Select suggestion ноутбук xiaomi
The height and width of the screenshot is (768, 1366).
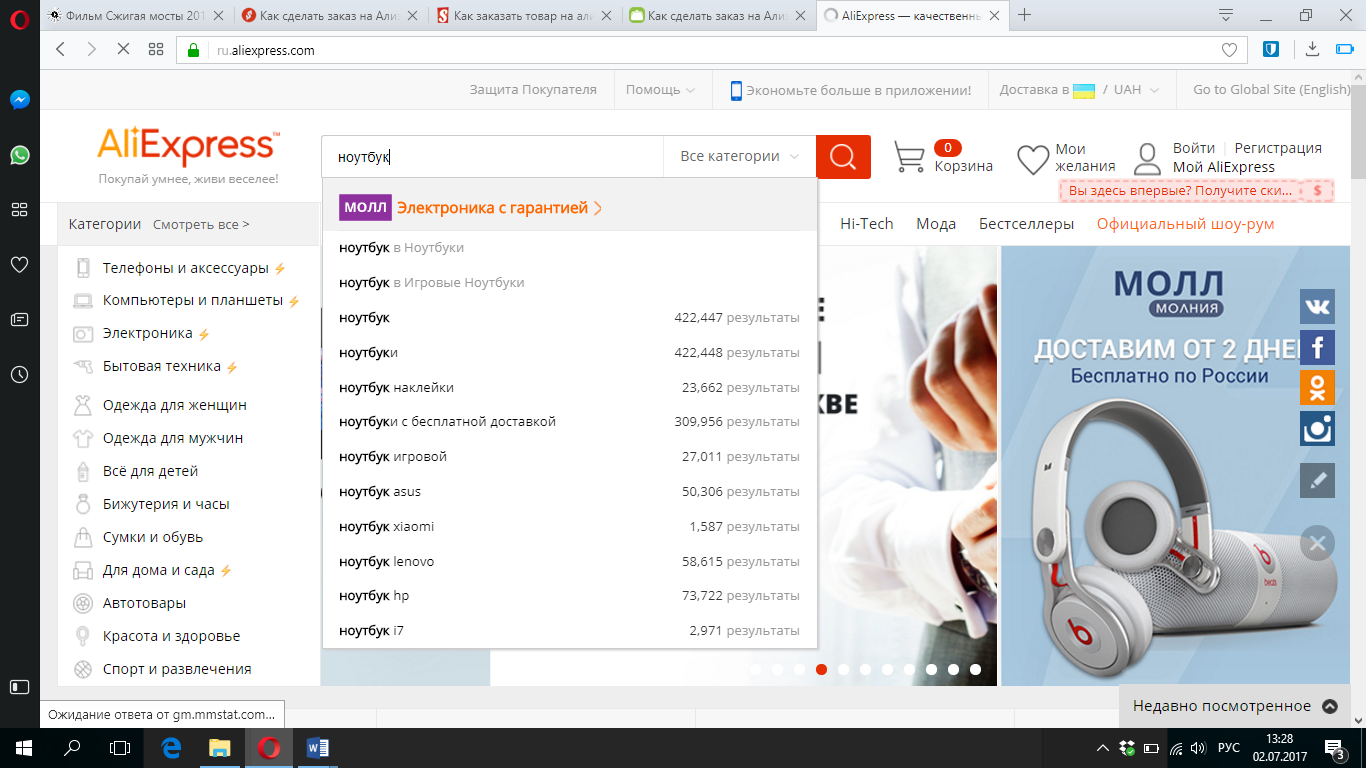tap(570, 526)
